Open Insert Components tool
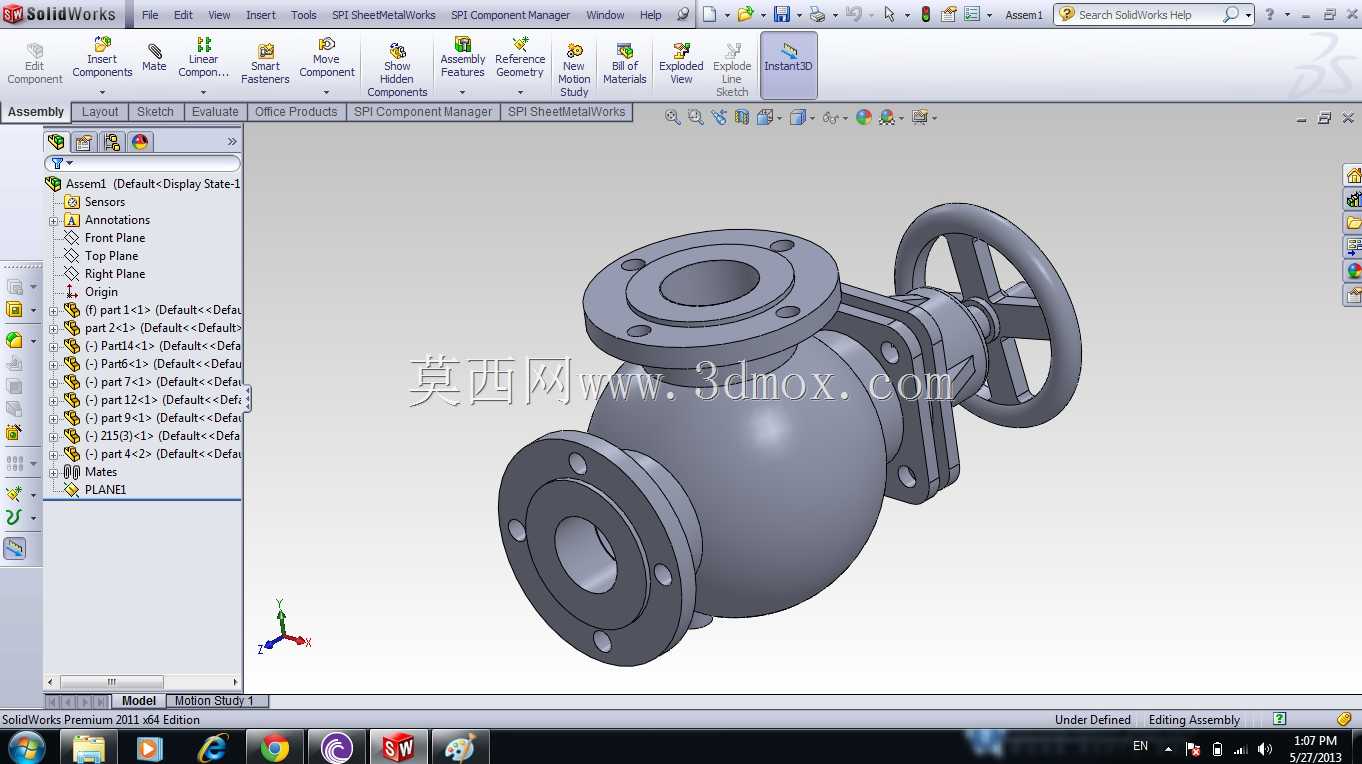The height and width of the screenshot is (764, 1362). (102, 58)
